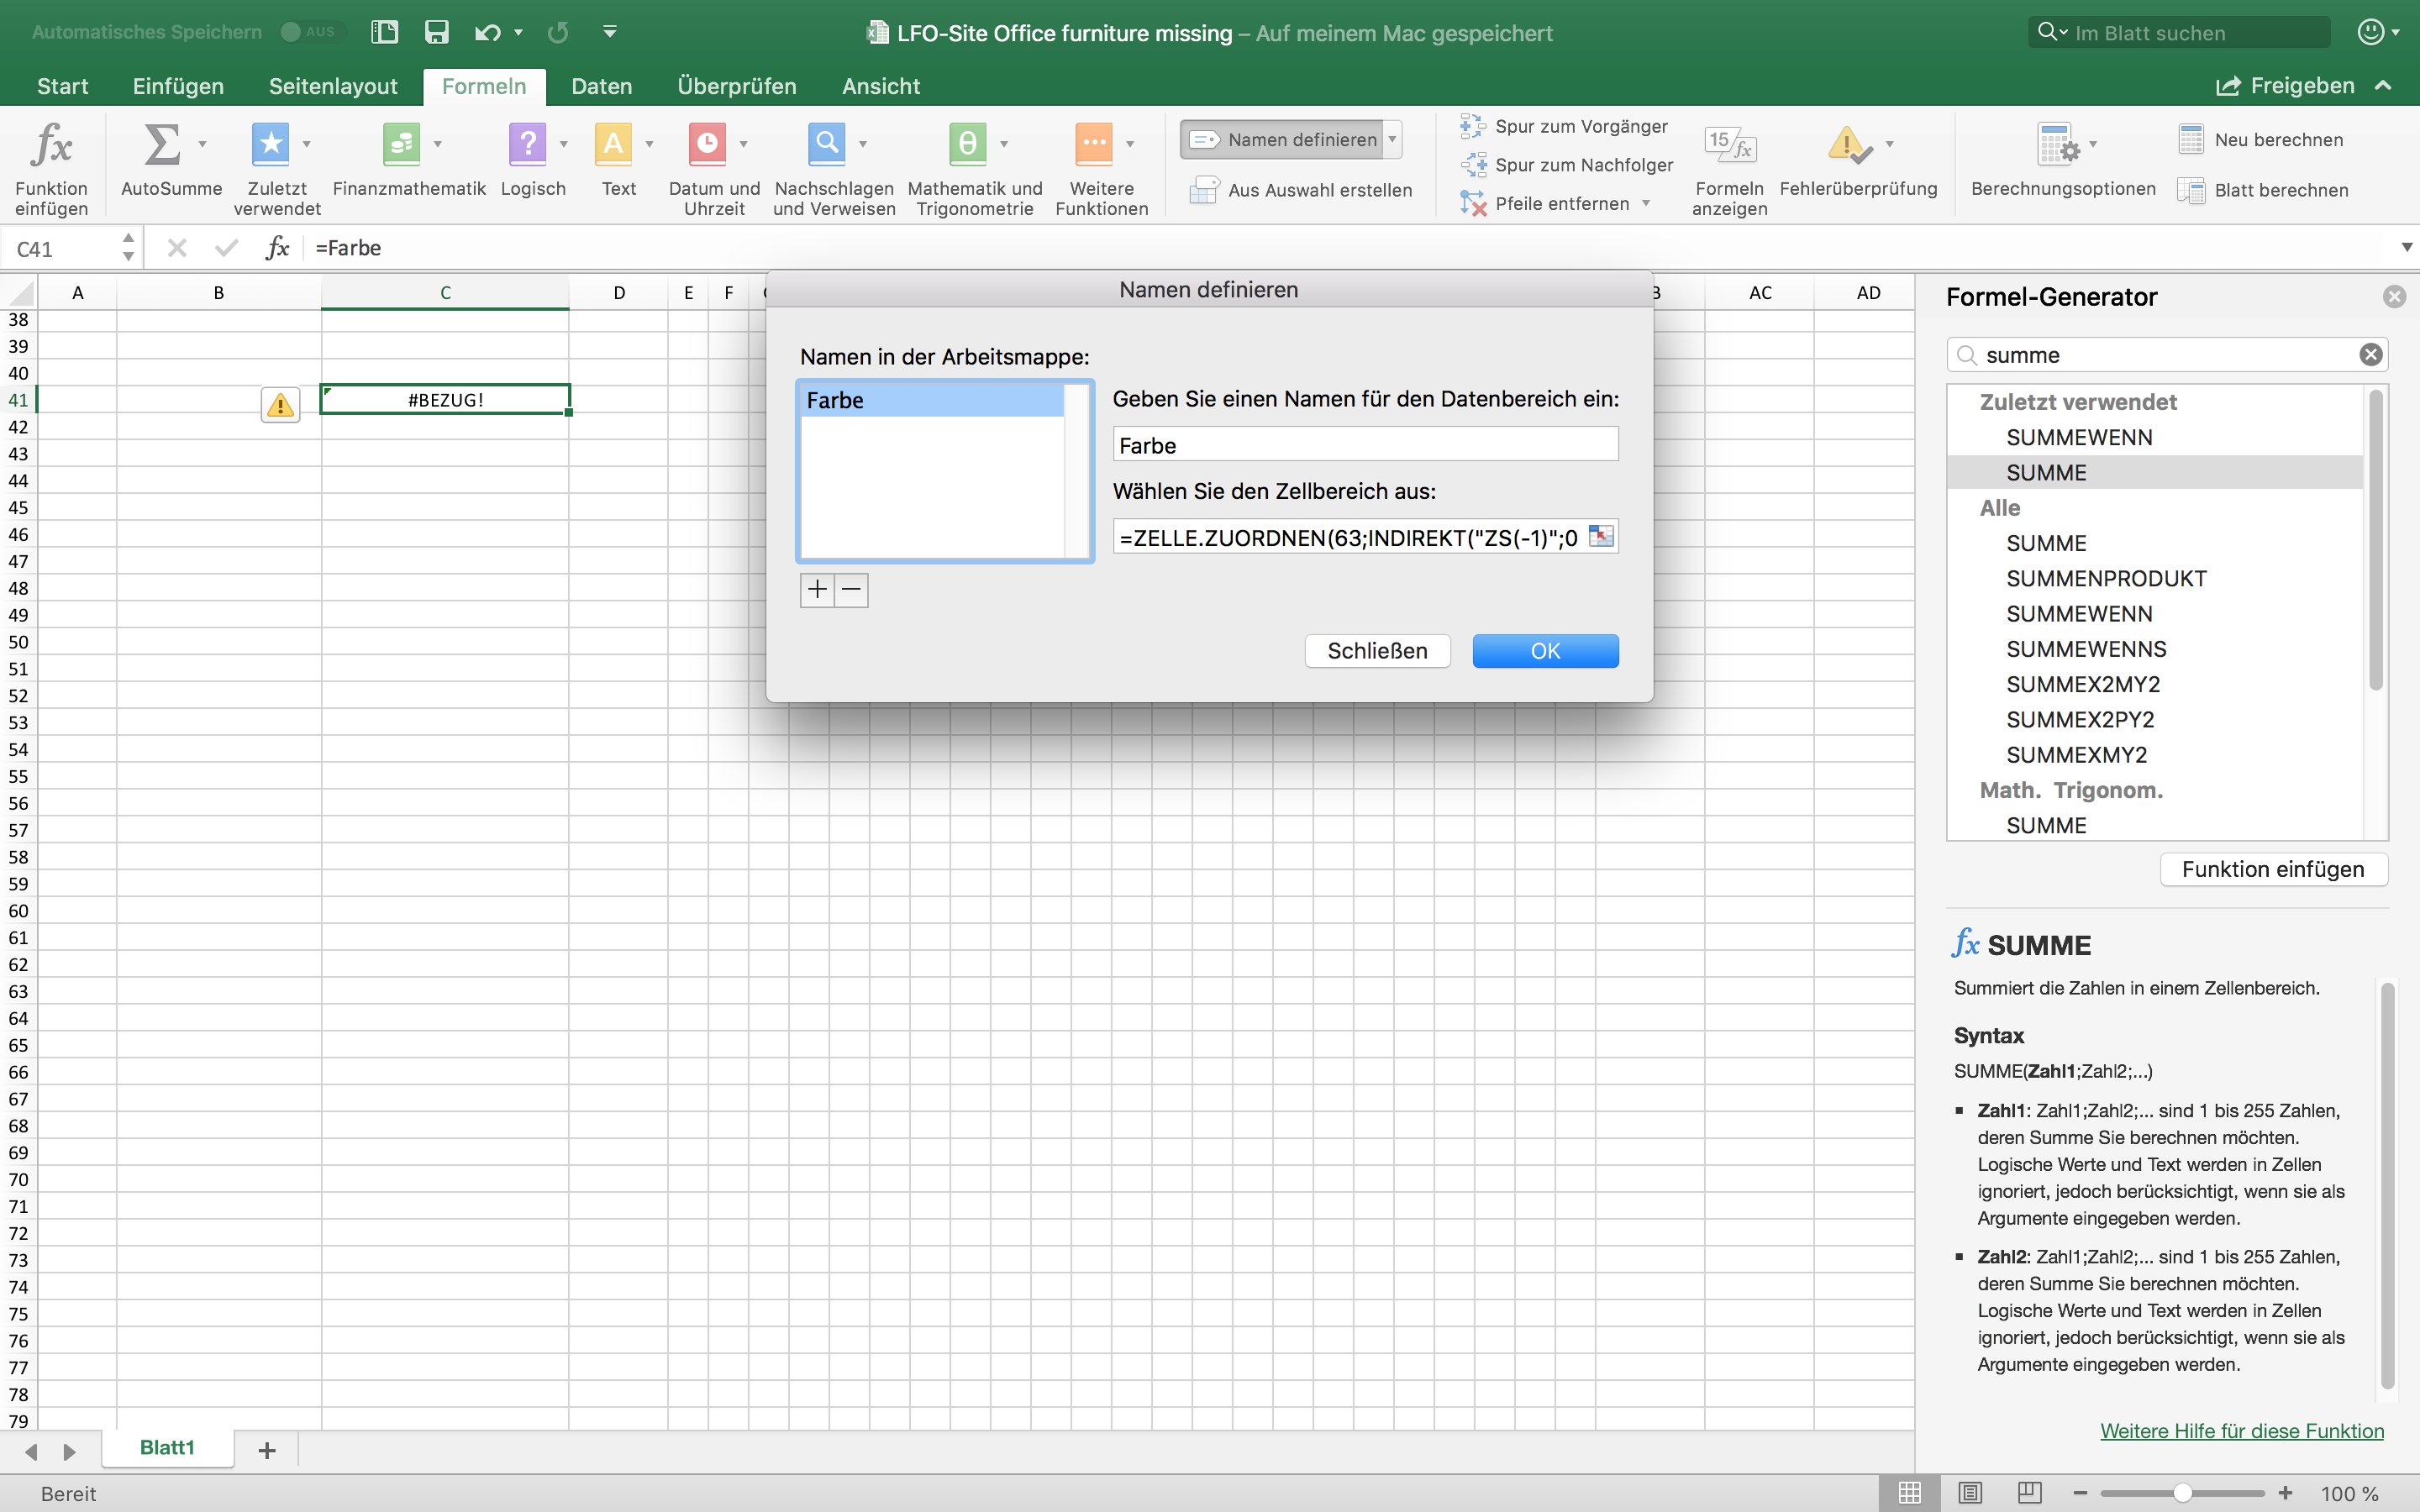
Task: Switch to the Einfügen tab
Action: point(178,86)
